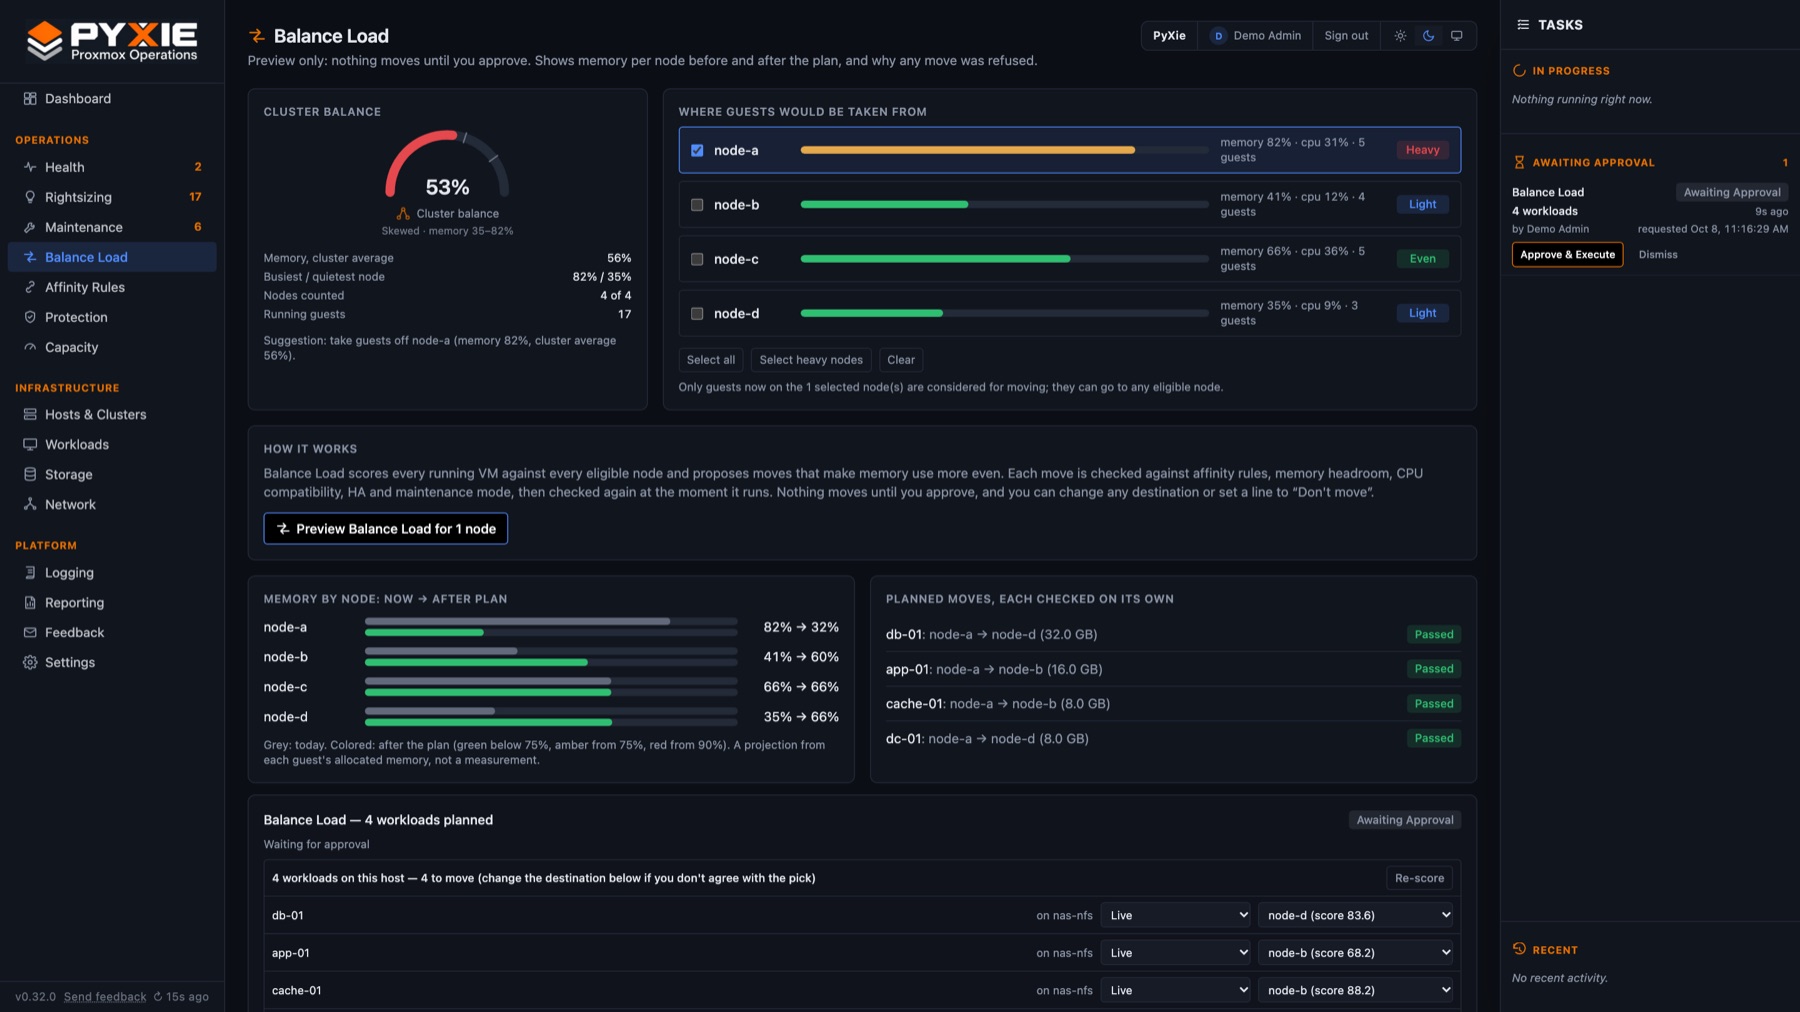Click Send feedback link in footer
The height and width of the screenshot is (1012, 1800).
click(105, 997)
